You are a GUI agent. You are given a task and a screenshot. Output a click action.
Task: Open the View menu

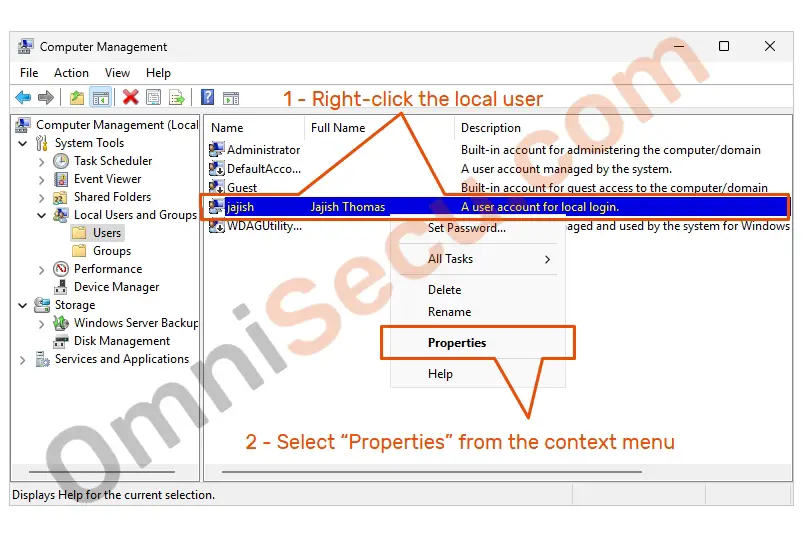point(117,73)
